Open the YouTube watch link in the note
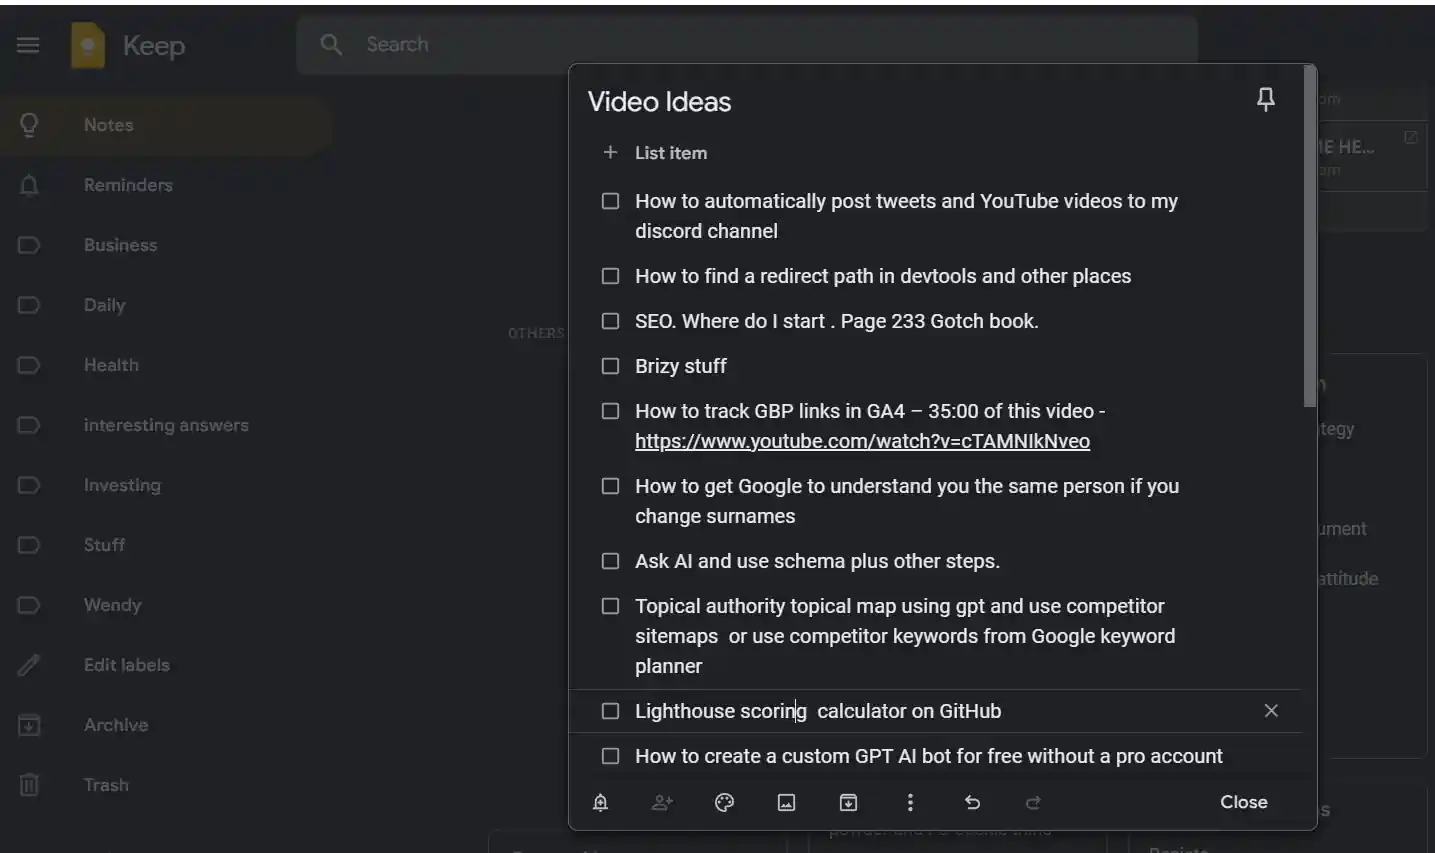This screenshot has height=853, width=1435. point(862,441)
